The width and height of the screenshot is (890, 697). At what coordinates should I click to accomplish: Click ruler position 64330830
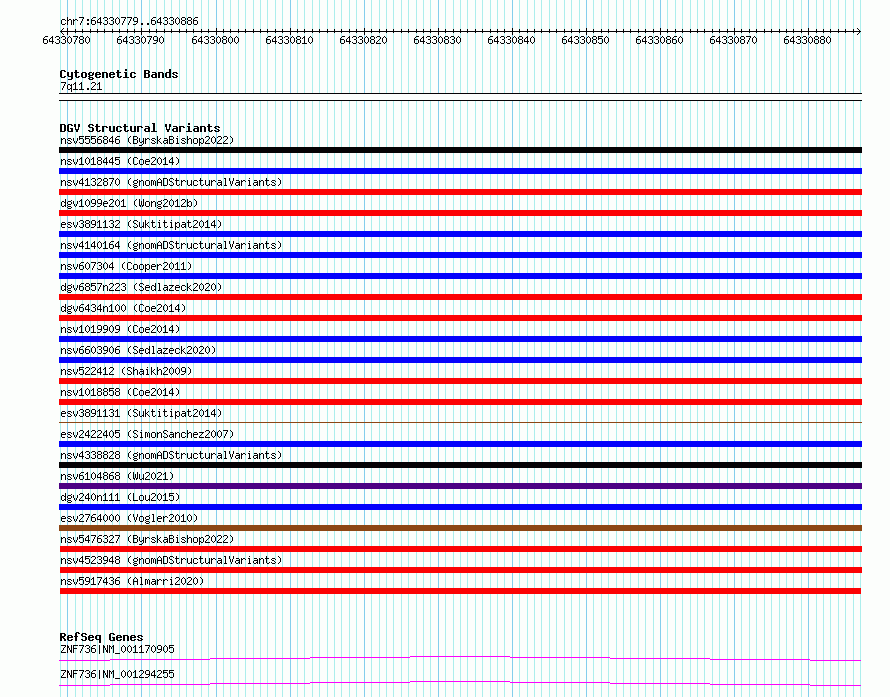437,40
